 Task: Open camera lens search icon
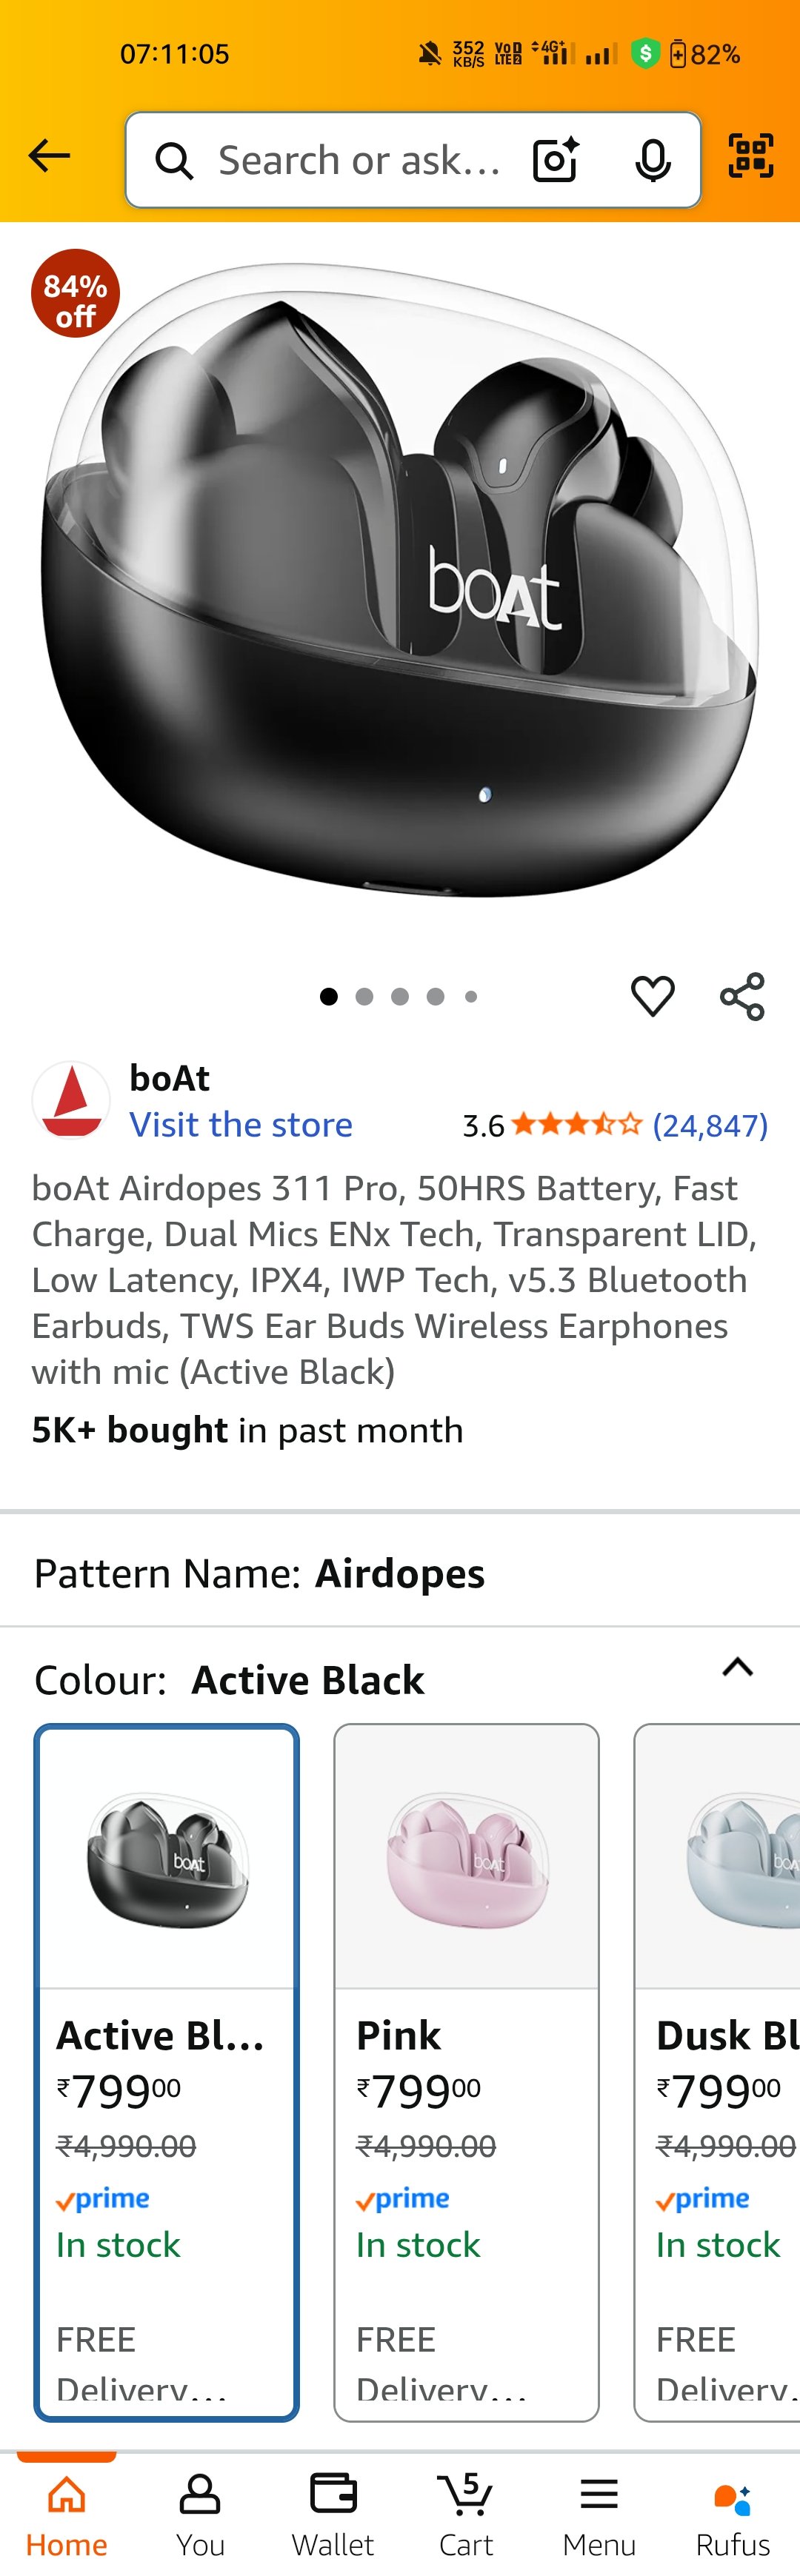click(x=555, y=160)
